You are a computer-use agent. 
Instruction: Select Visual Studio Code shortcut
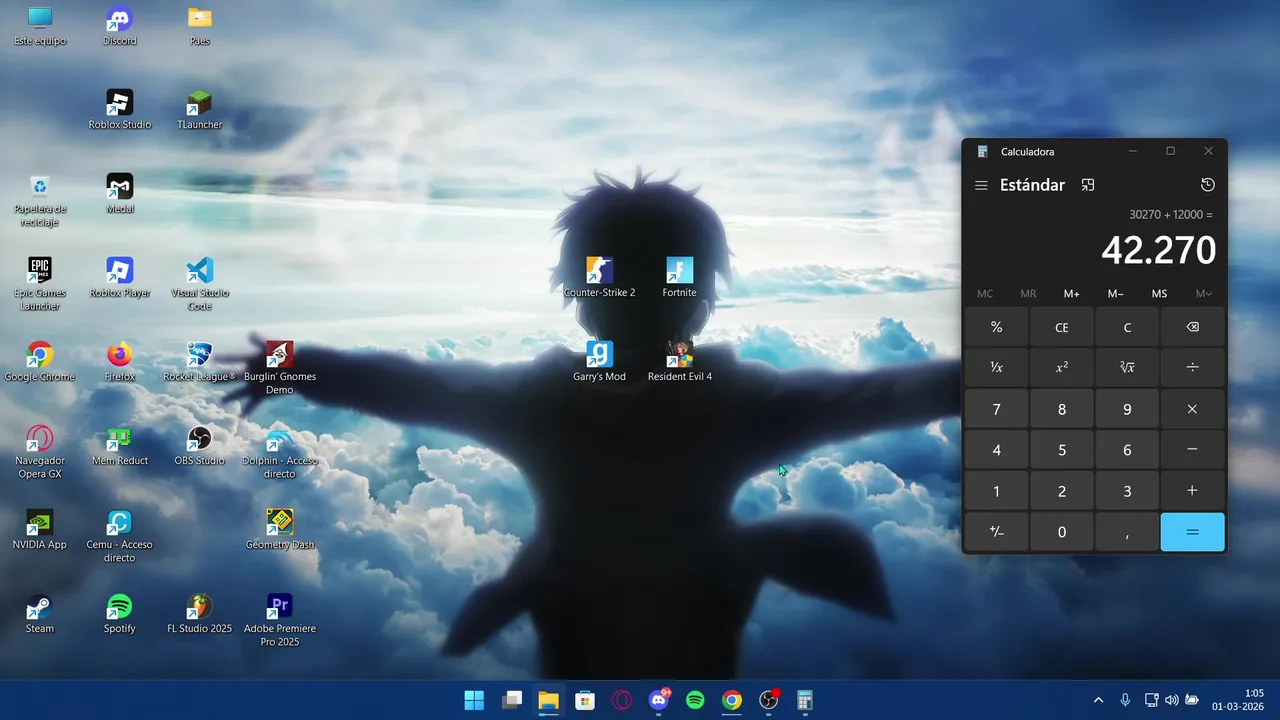tap(200, 284)
